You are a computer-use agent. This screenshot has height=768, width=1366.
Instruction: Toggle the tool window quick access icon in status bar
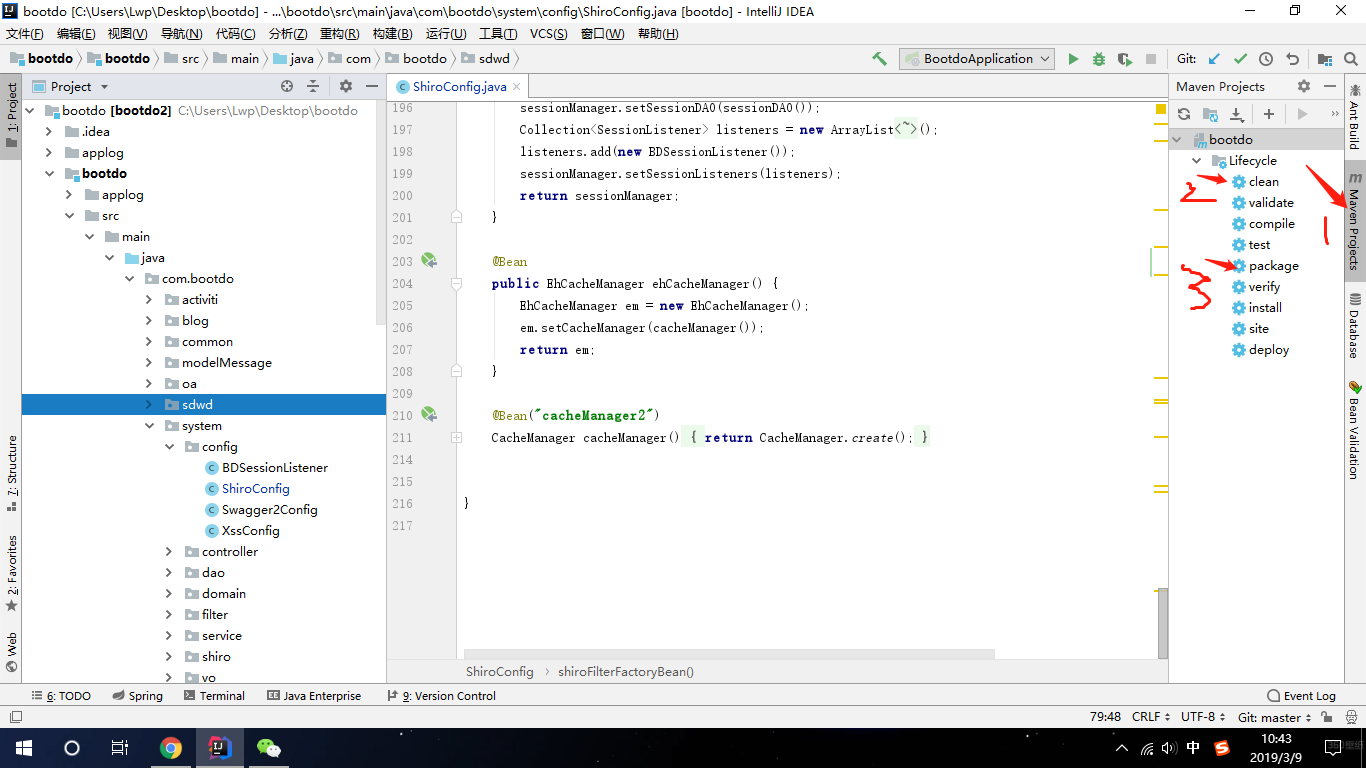16,717
